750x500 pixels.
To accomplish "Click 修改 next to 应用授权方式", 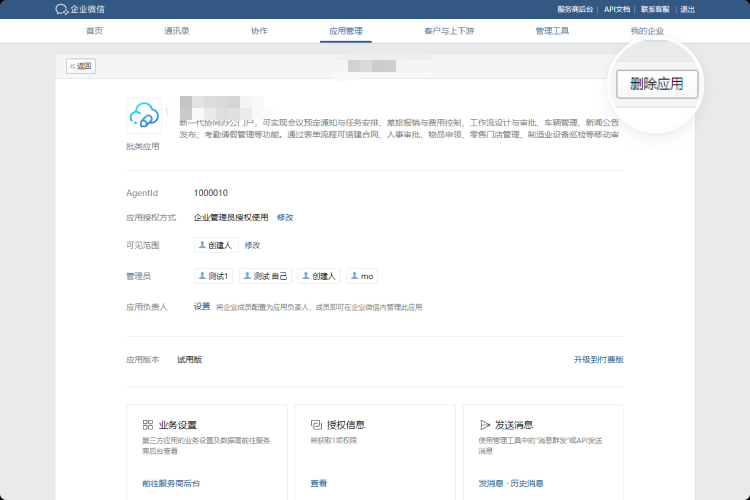I will tap(285, 217).
